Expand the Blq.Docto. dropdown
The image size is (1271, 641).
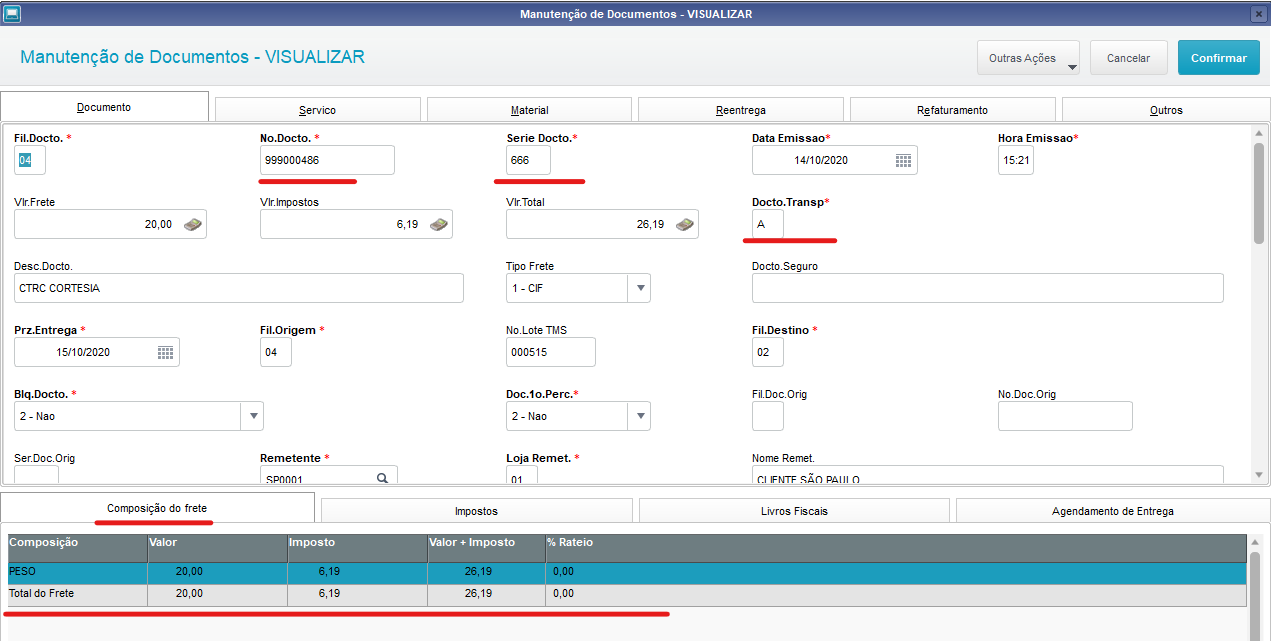(252, 416)
